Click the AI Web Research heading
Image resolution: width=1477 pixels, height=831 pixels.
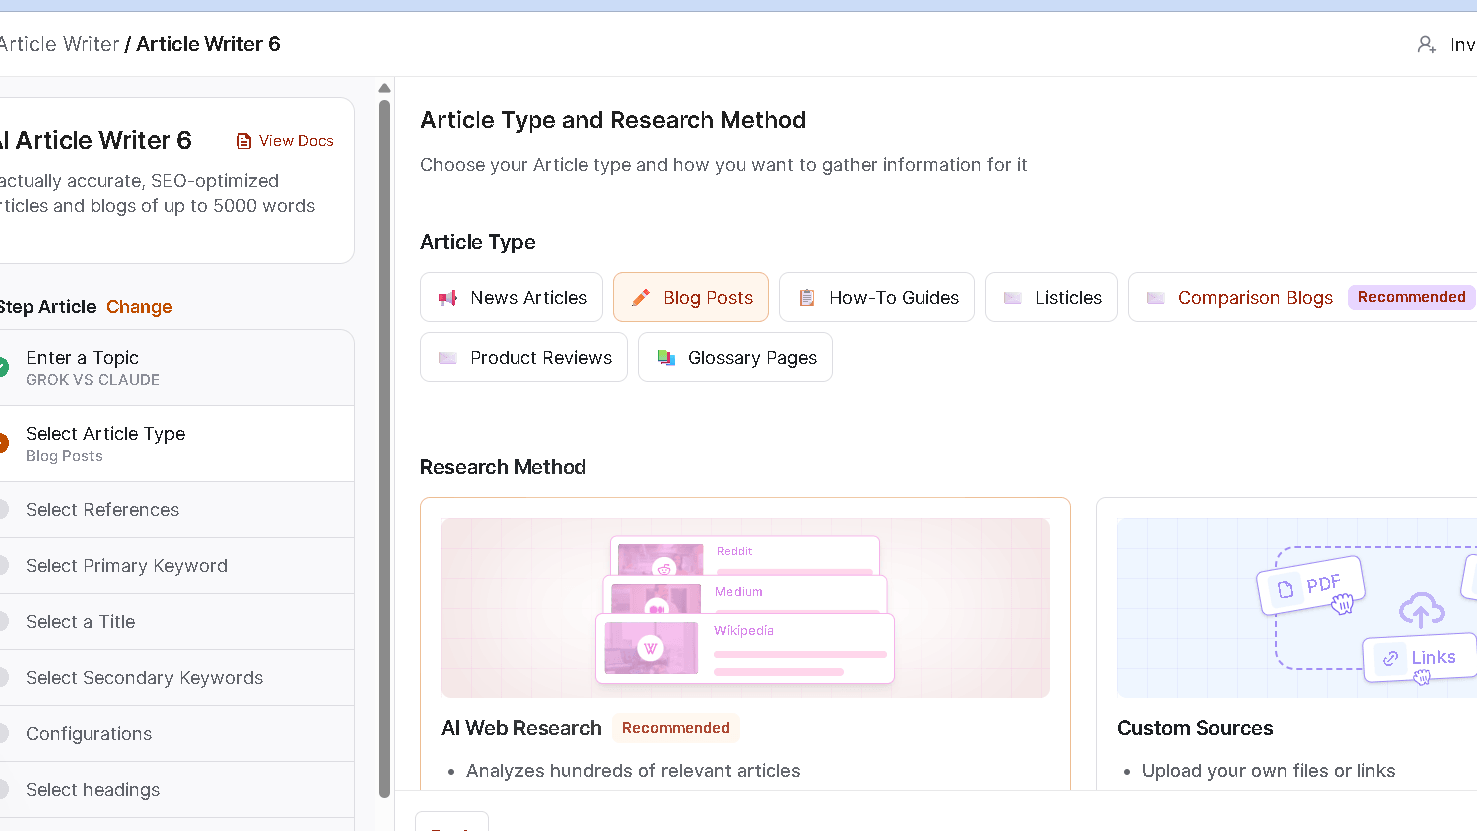(x=521, y=728)
